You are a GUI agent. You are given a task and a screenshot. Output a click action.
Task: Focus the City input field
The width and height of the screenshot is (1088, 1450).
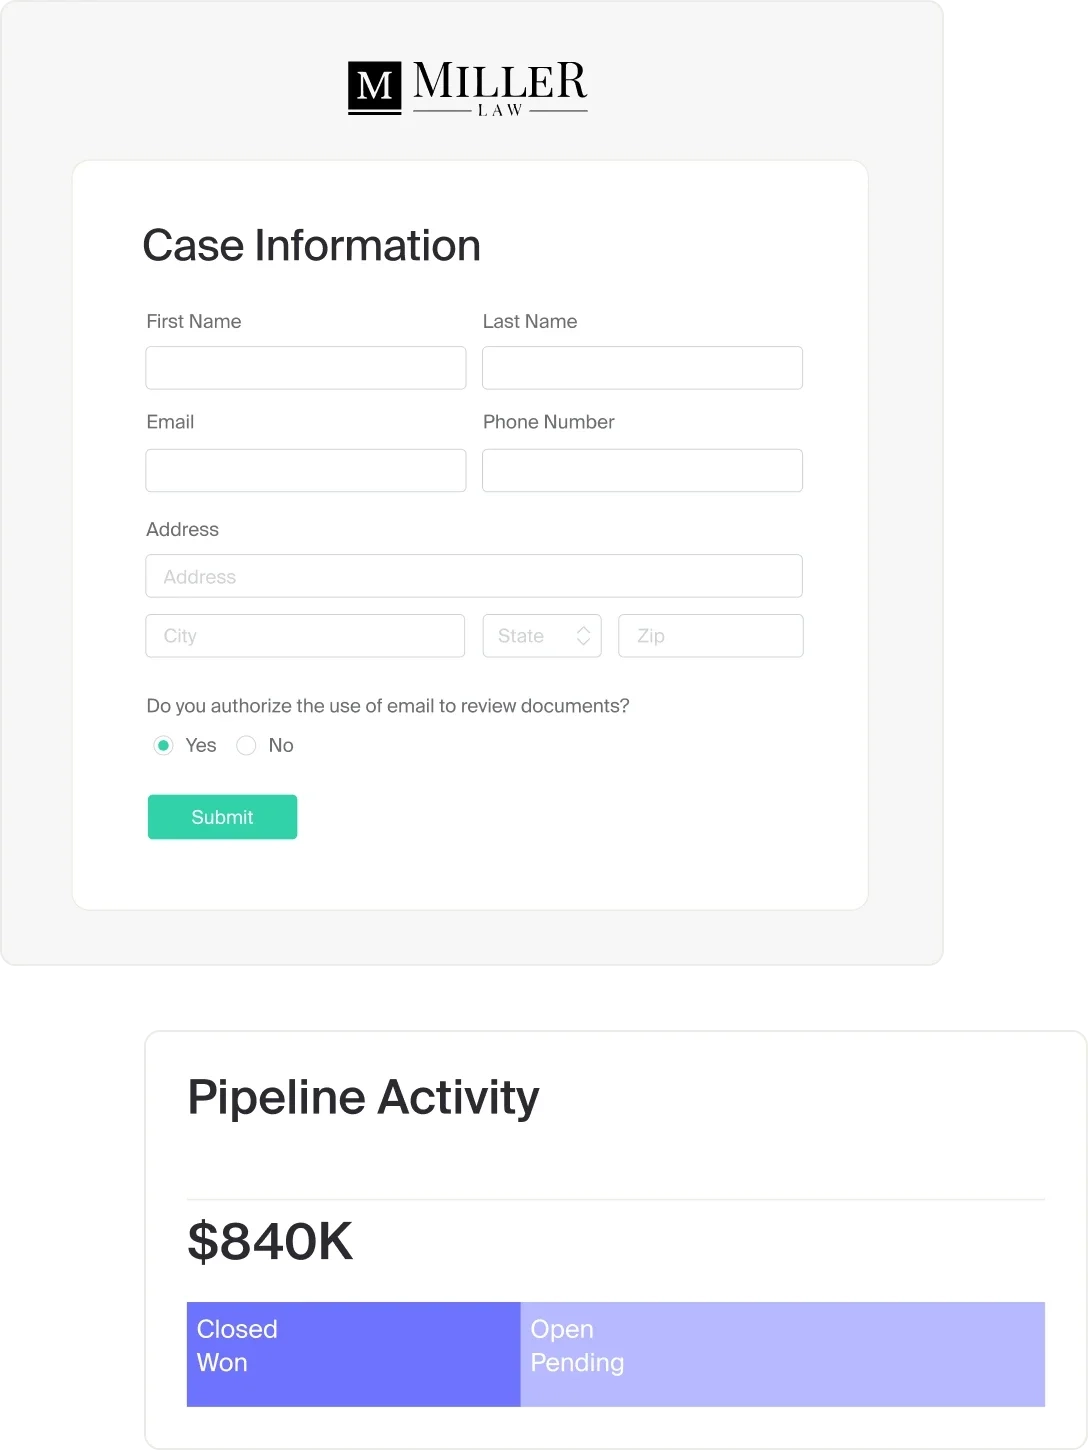tap(305, 636)
